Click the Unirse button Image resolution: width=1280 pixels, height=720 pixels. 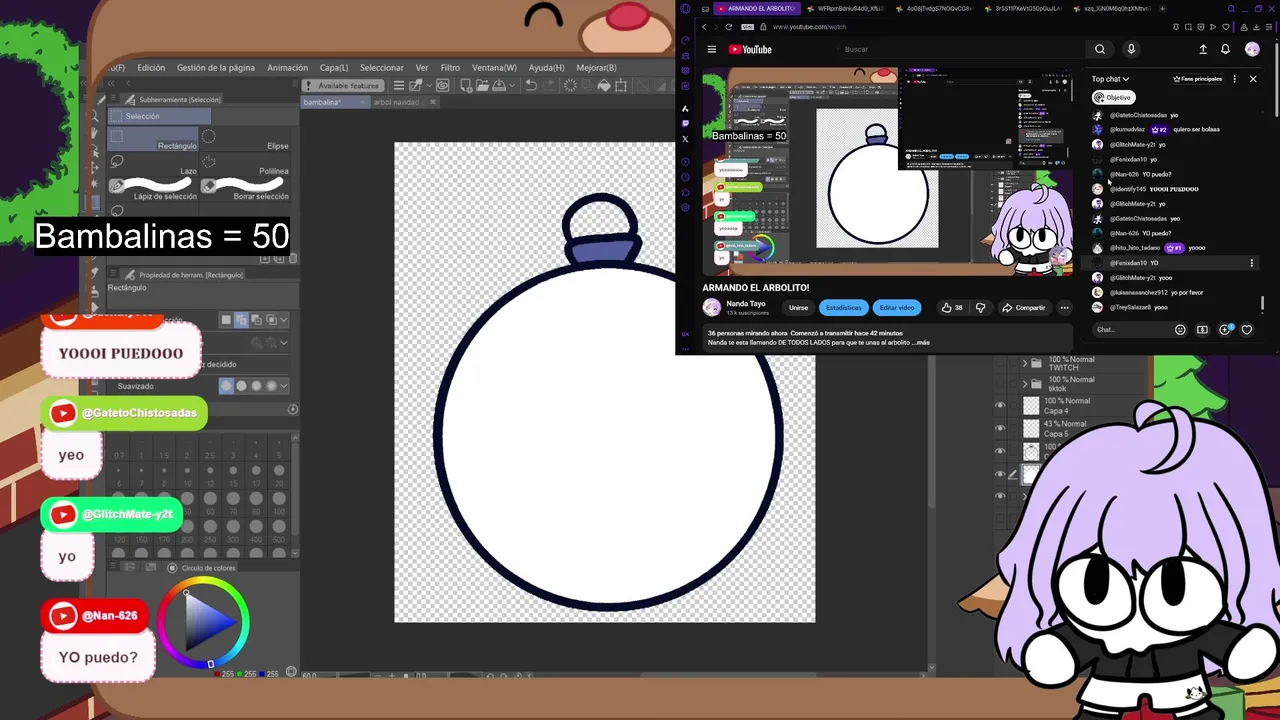(x=798, y=307)
